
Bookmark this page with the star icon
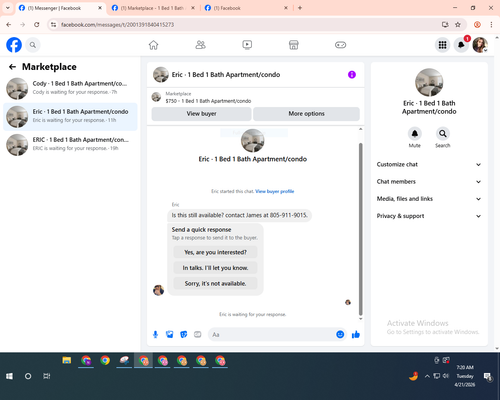click(x=458, y=25)
